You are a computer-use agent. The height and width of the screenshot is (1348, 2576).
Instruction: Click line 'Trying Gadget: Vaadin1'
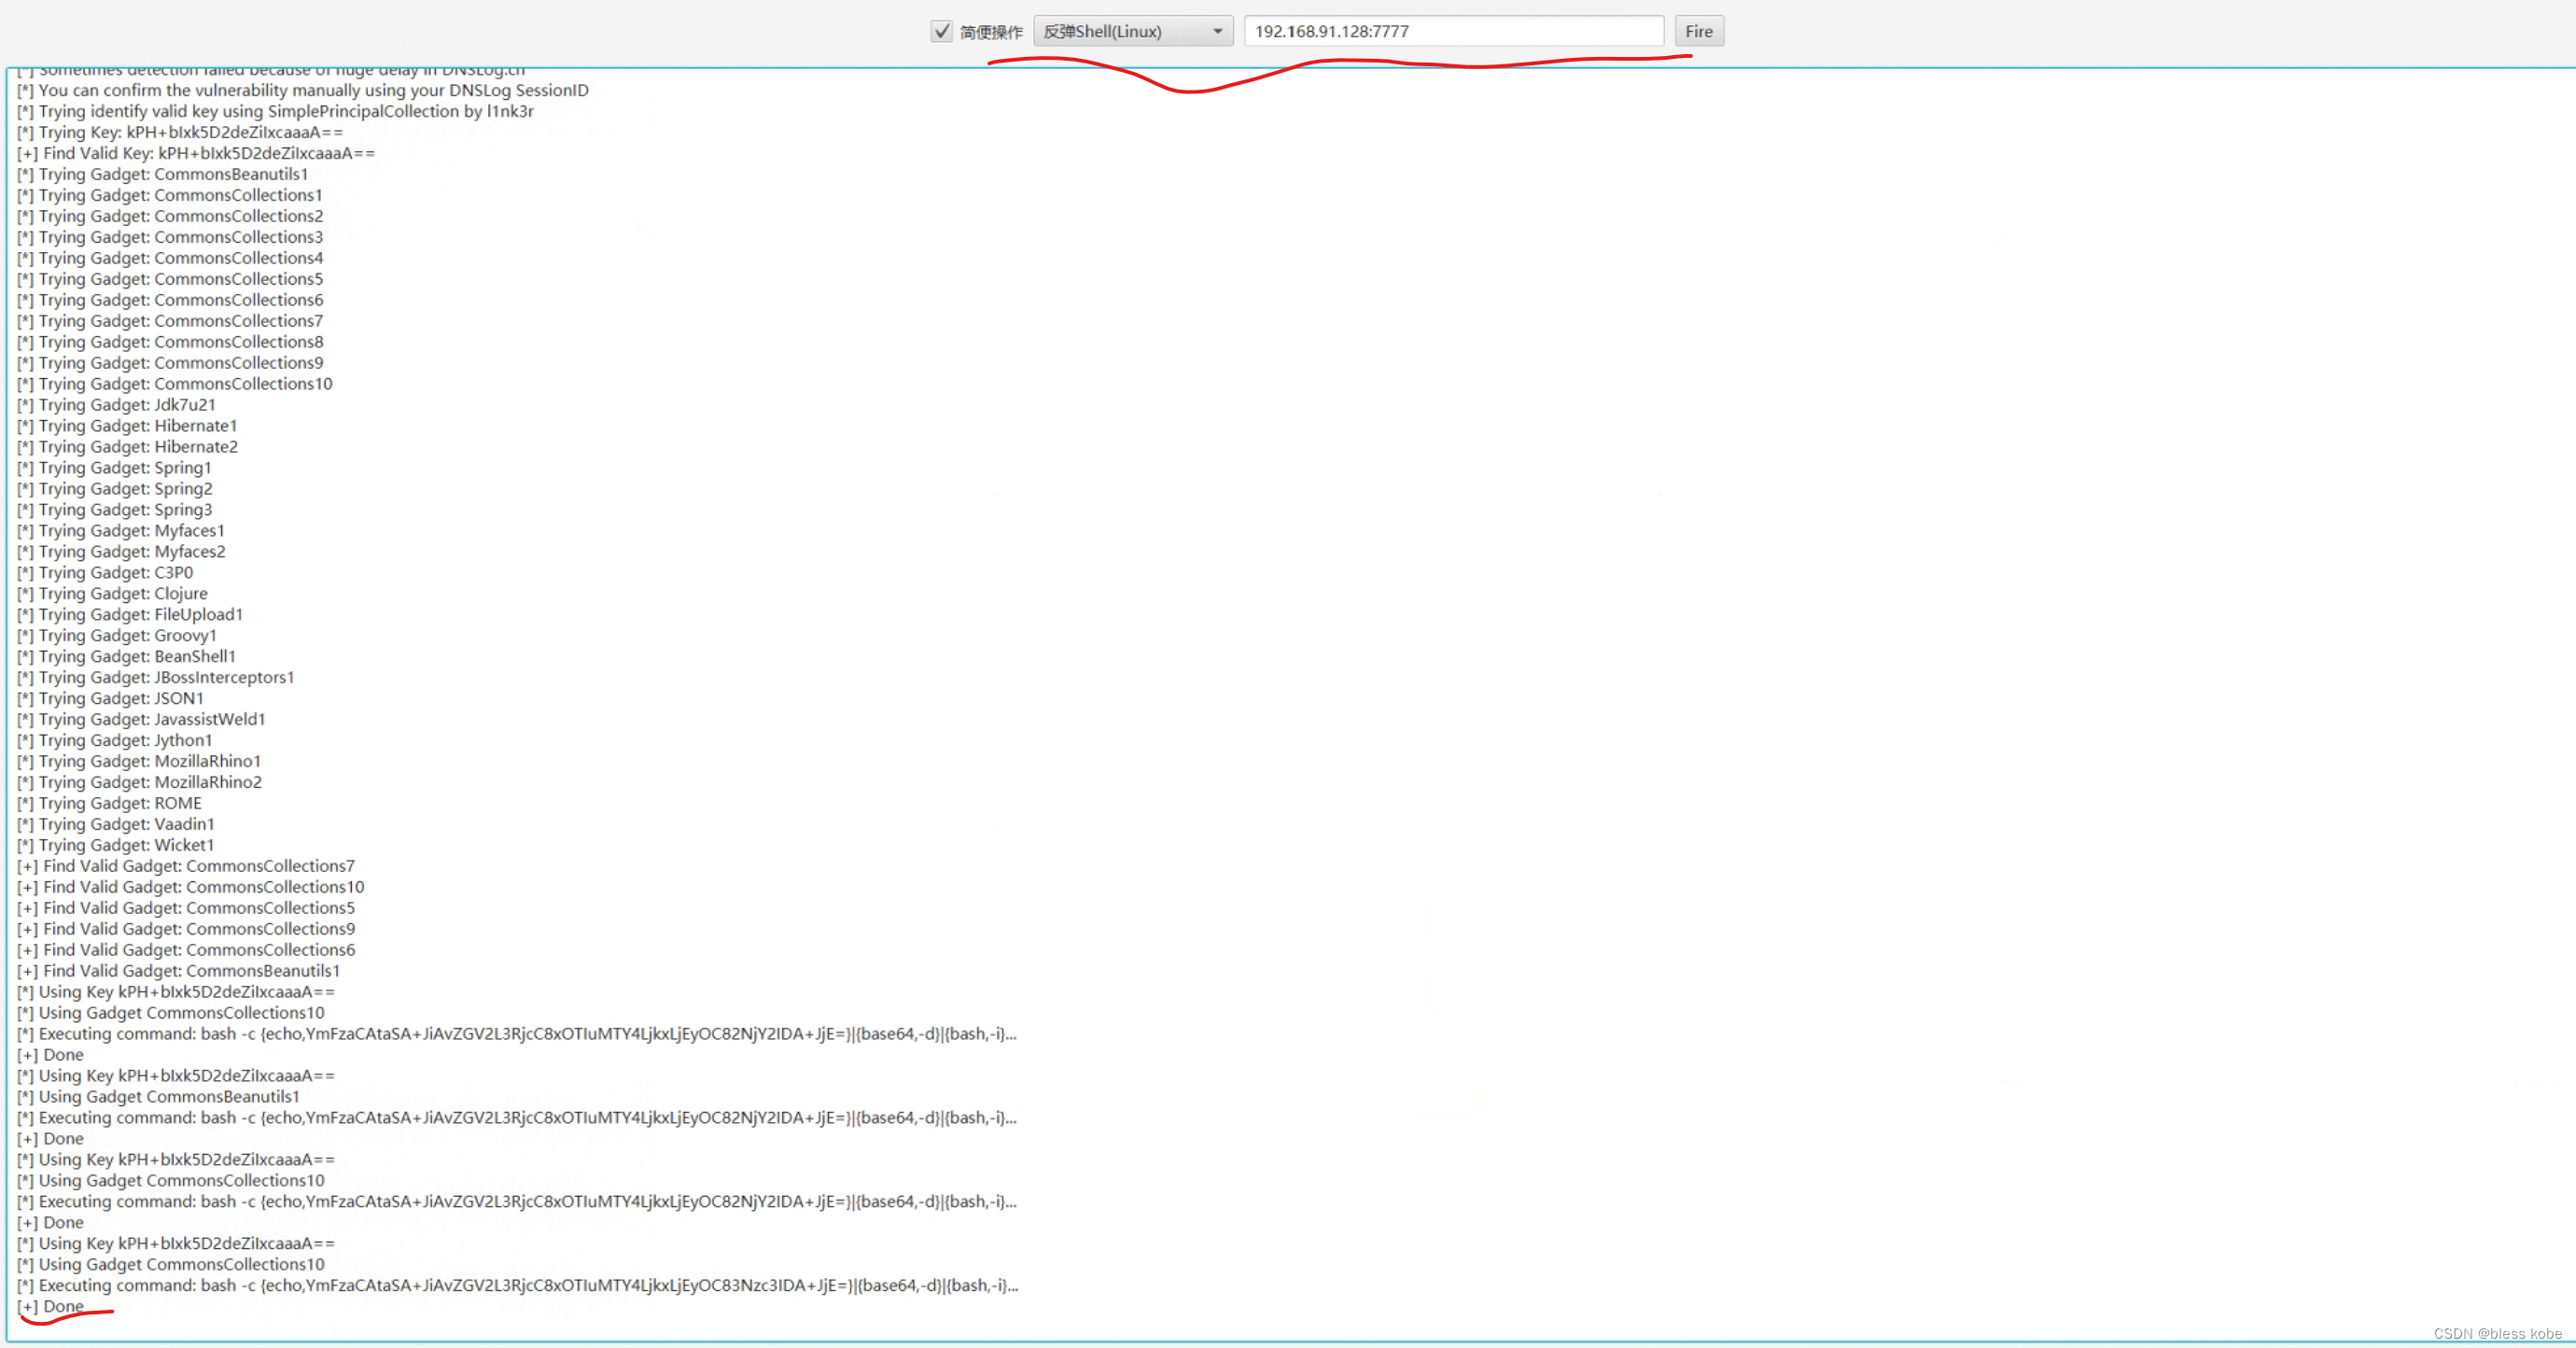pos(116,825)
